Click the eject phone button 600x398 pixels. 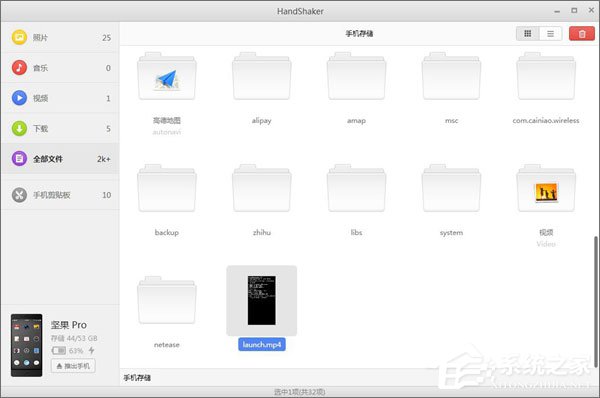(x=73, y=366)
